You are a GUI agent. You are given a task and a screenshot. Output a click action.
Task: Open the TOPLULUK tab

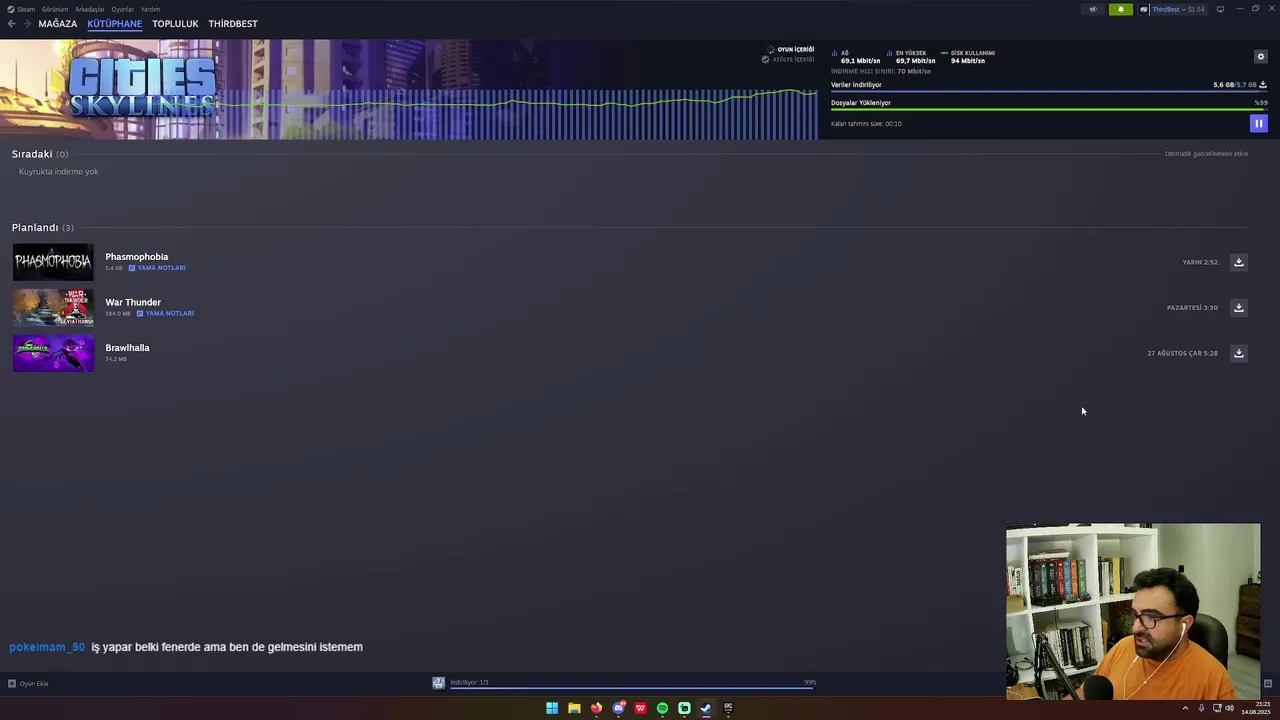pos(175,23)
